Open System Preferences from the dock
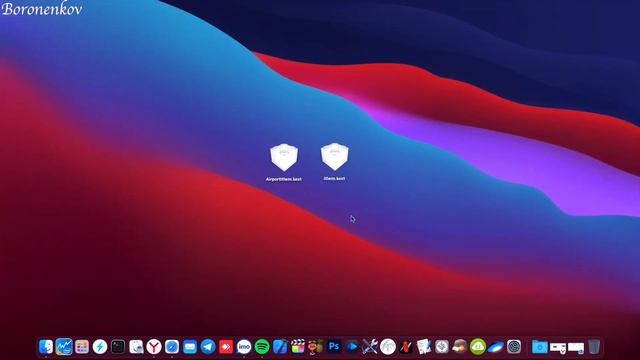The height and width of the screenshot is (360, 640). (514, 347)
